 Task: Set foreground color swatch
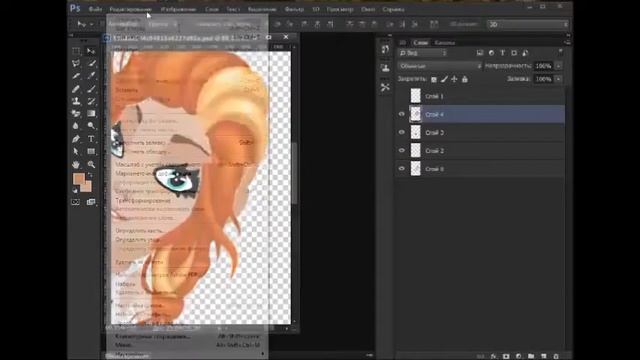click(78, 179)
